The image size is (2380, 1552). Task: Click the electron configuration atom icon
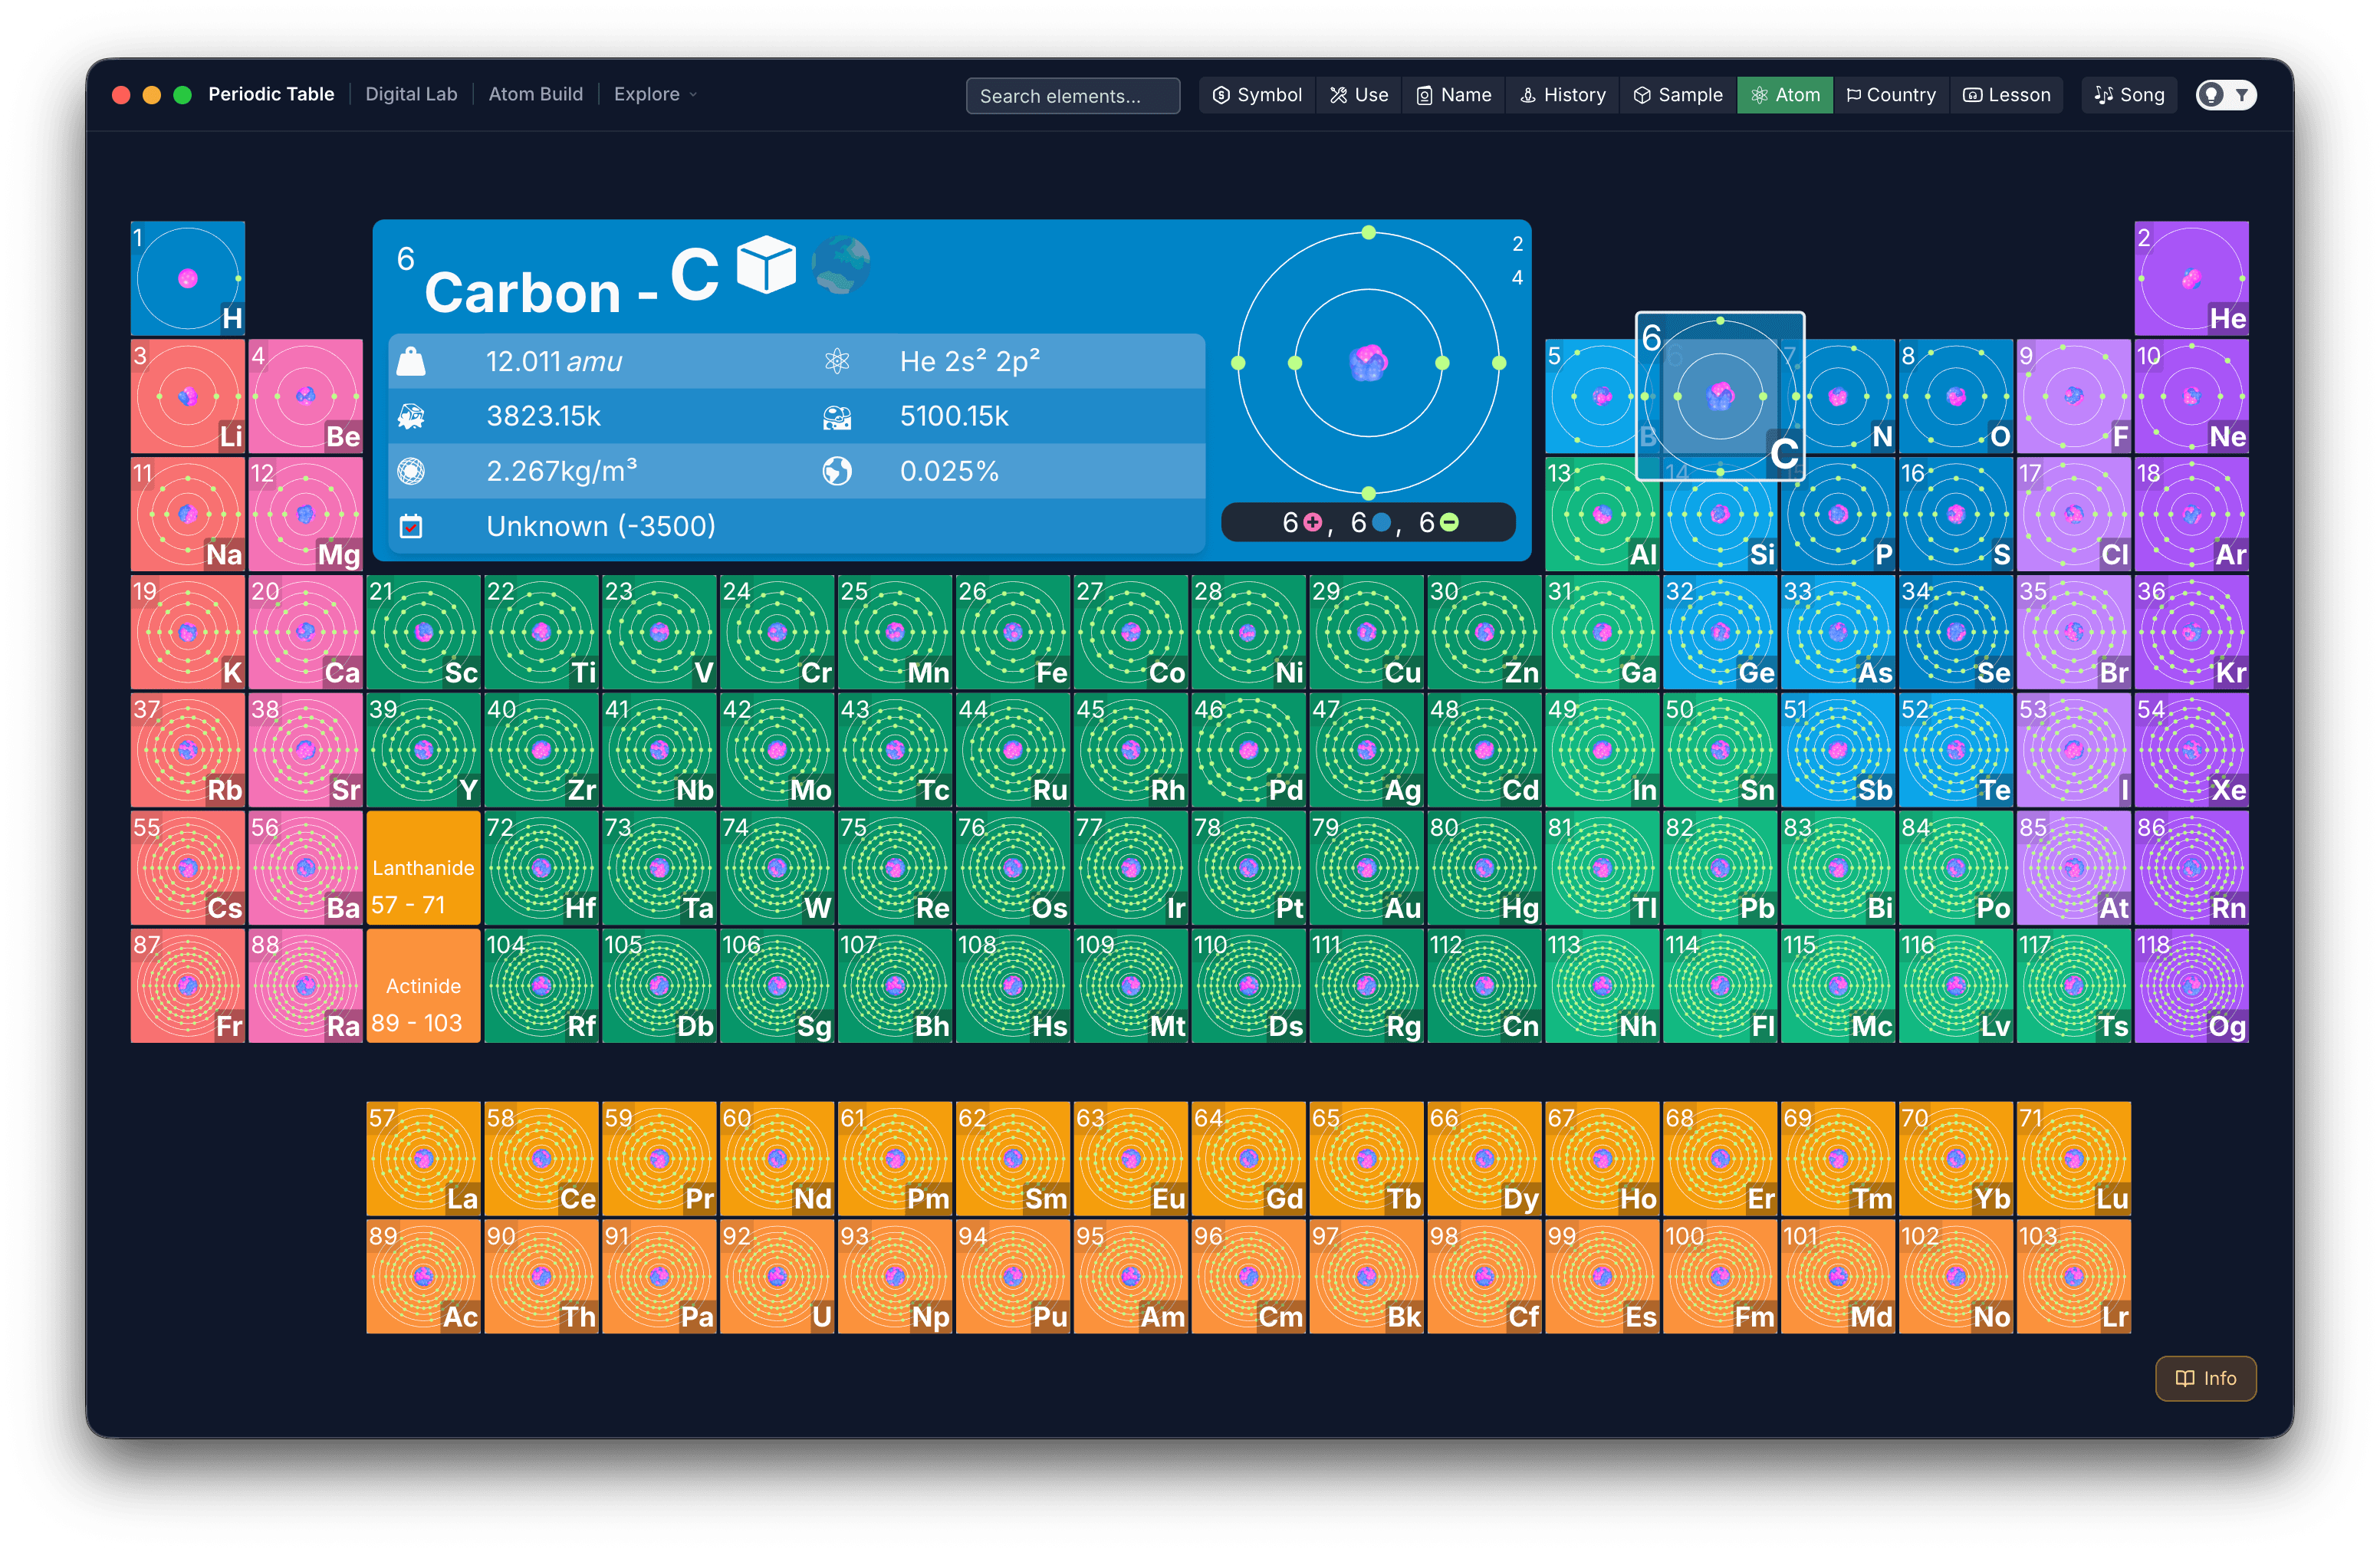(x=837, y=361)
